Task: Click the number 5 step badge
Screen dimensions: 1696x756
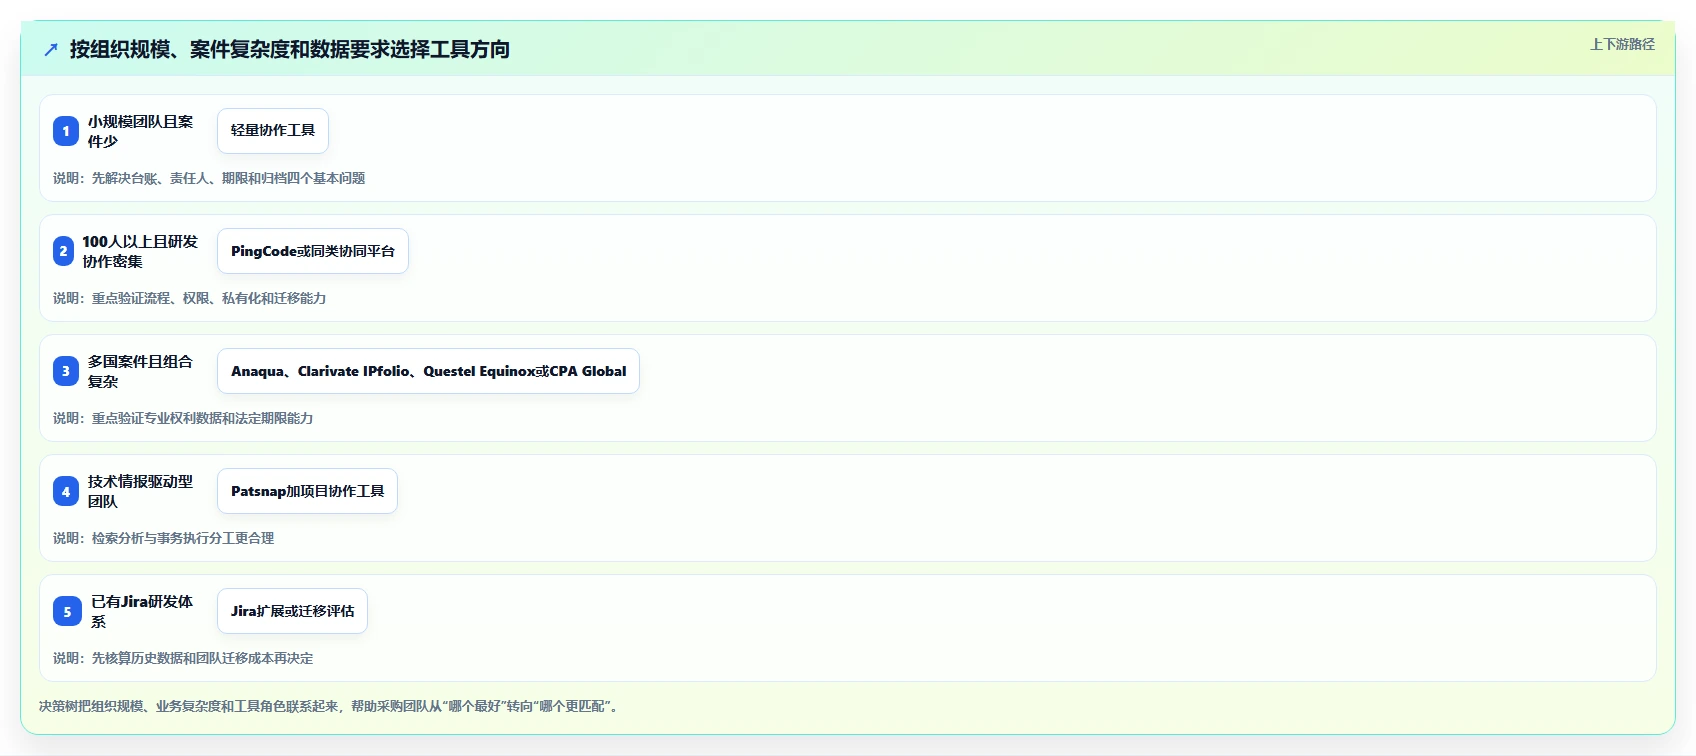Action: pyautogui.click(x=67, y=611)
